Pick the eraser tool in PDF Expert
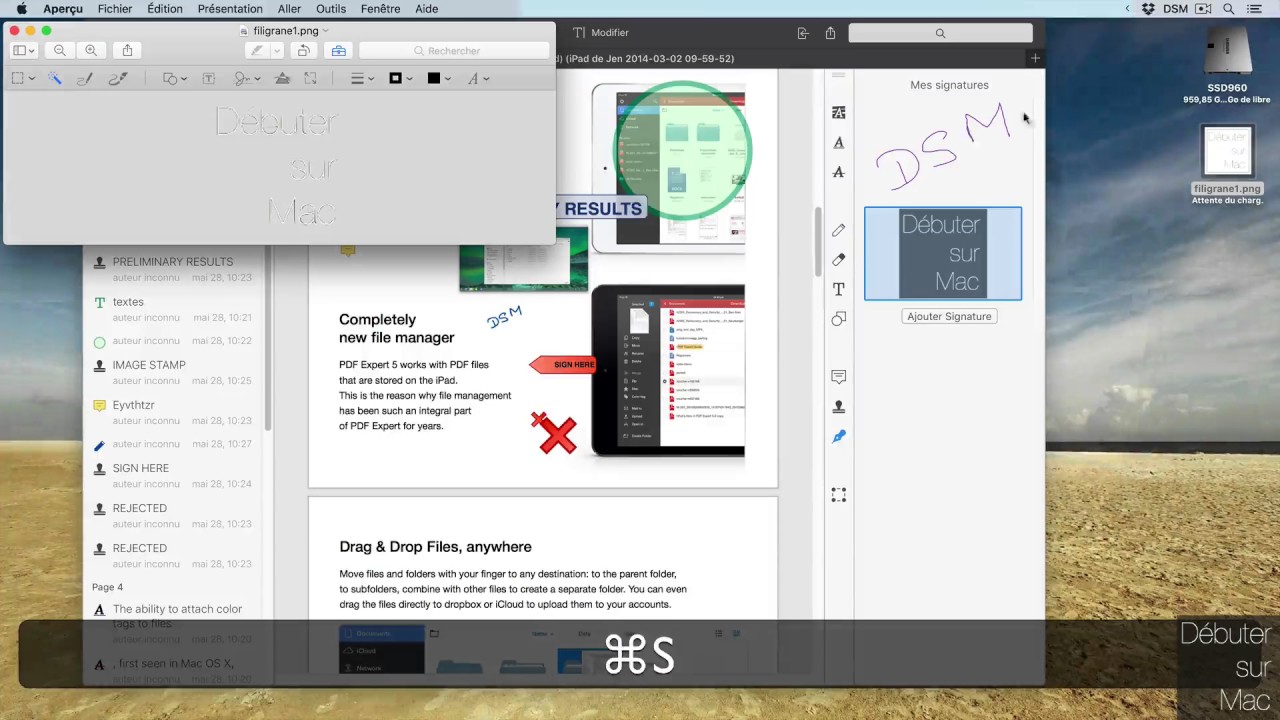1280x720 pixels. tap(839, 259)
